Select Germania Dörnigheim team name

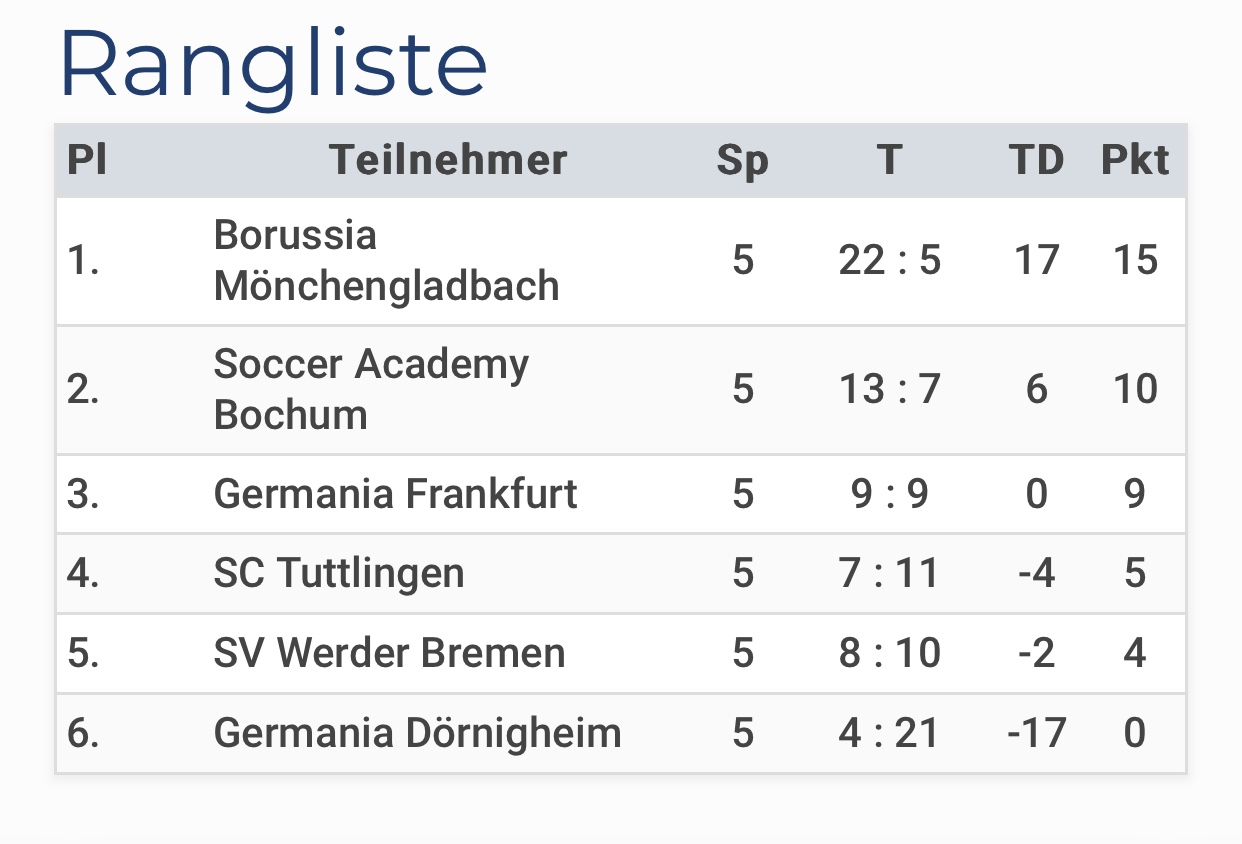click(x=417, y=734)
